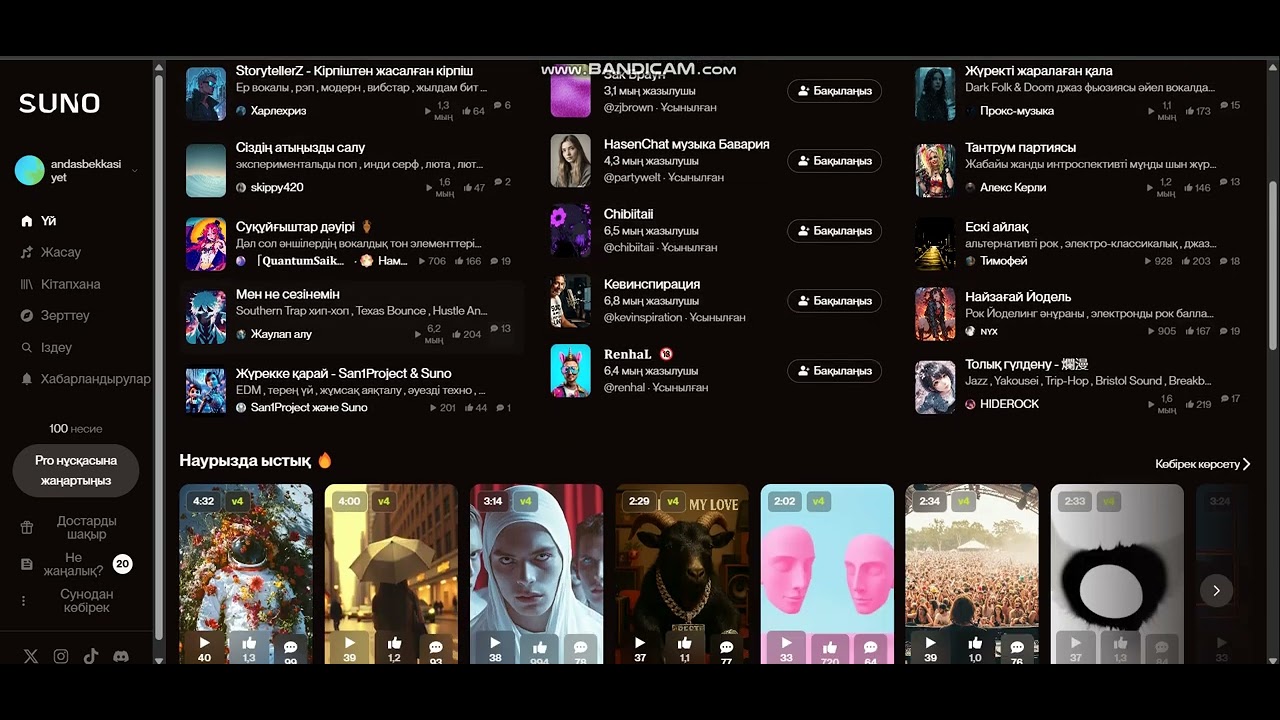
Task: Open the Не жаңалық? 20 badge
Action: [x=122, y=564]
